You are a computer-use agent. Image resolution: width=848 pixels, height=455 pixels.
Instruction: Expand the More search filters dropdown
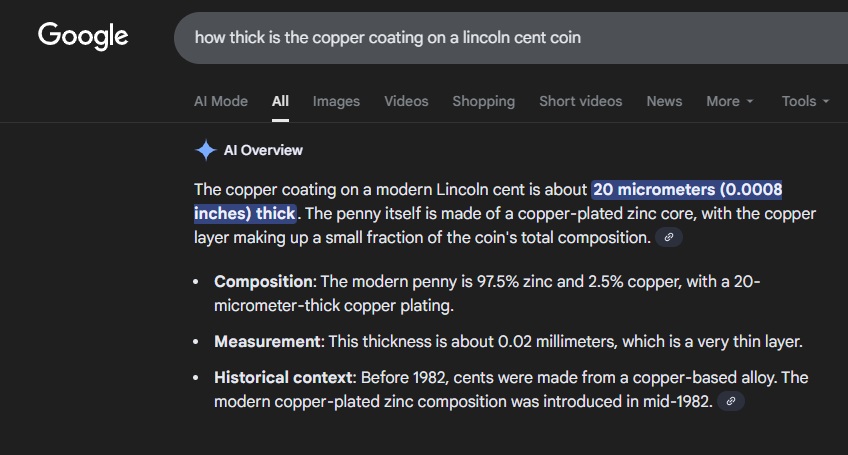click(x=729, y=101)
